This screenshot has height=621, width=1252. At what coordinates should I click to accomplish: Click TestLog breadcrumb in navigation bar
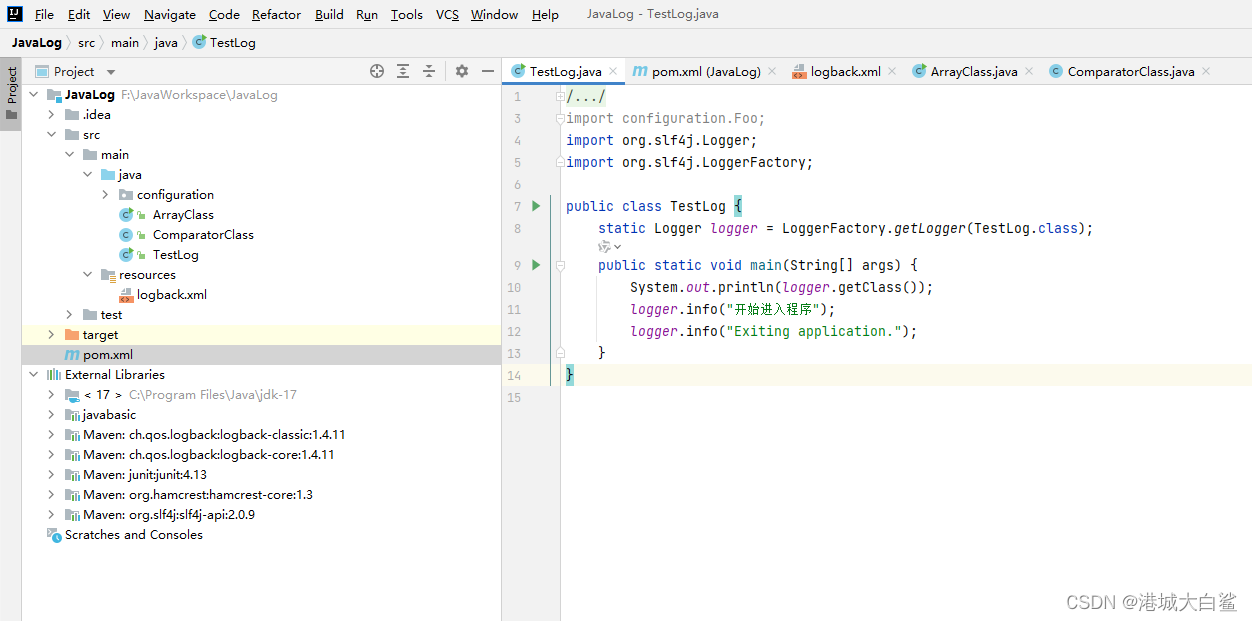224,42
